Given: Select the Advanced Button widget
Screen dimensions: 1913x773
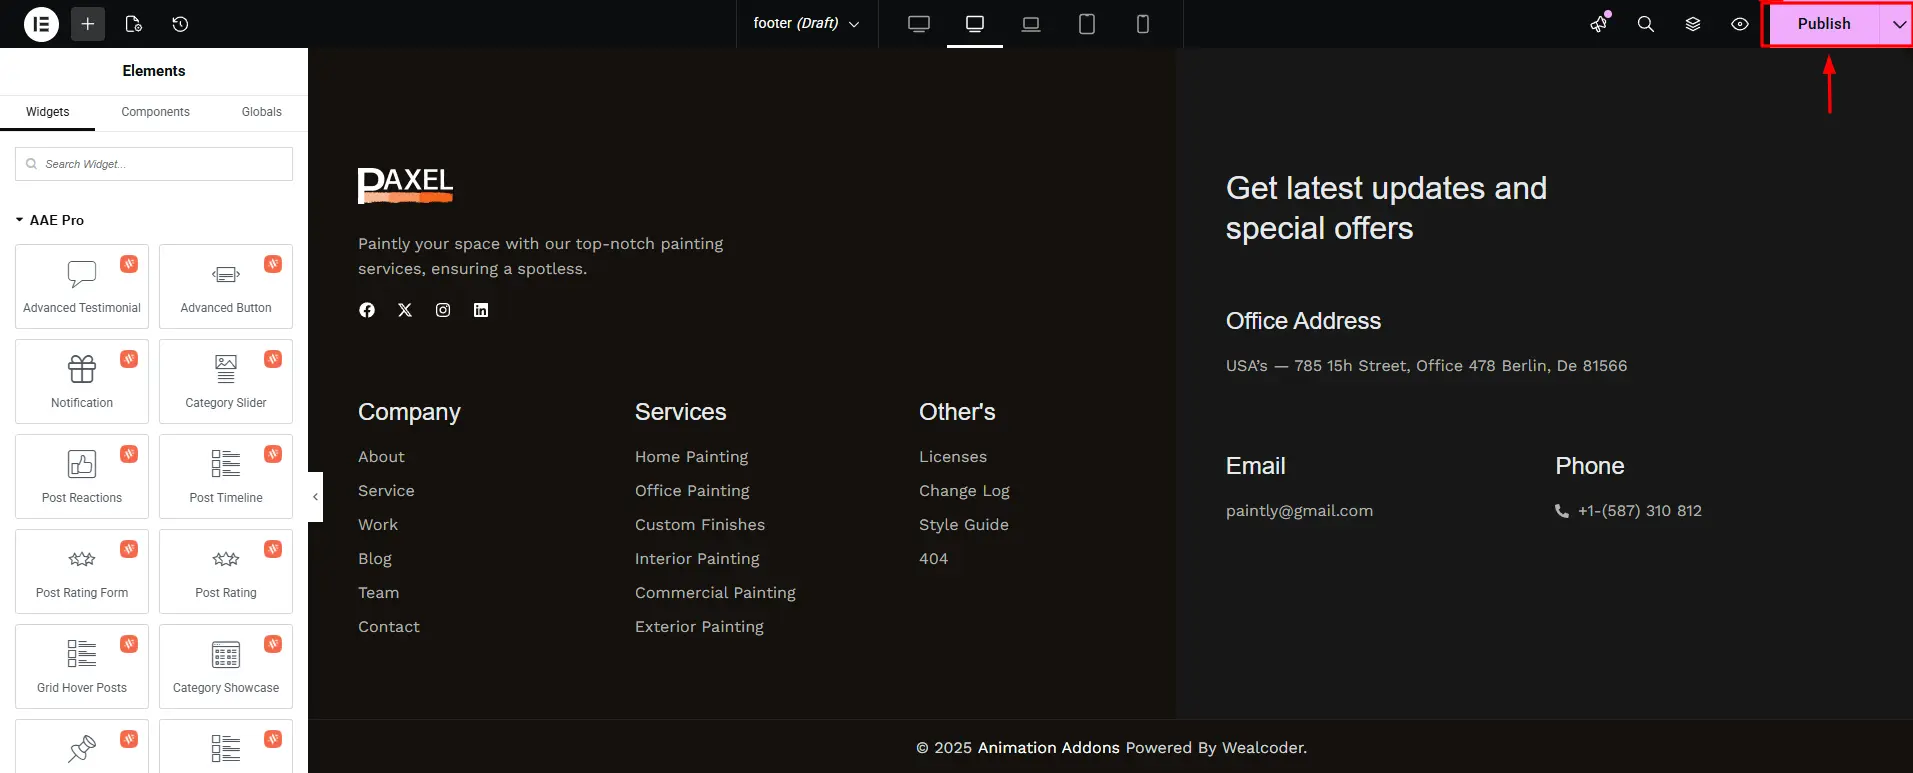Looking at the screenshot, I should 226,286.
